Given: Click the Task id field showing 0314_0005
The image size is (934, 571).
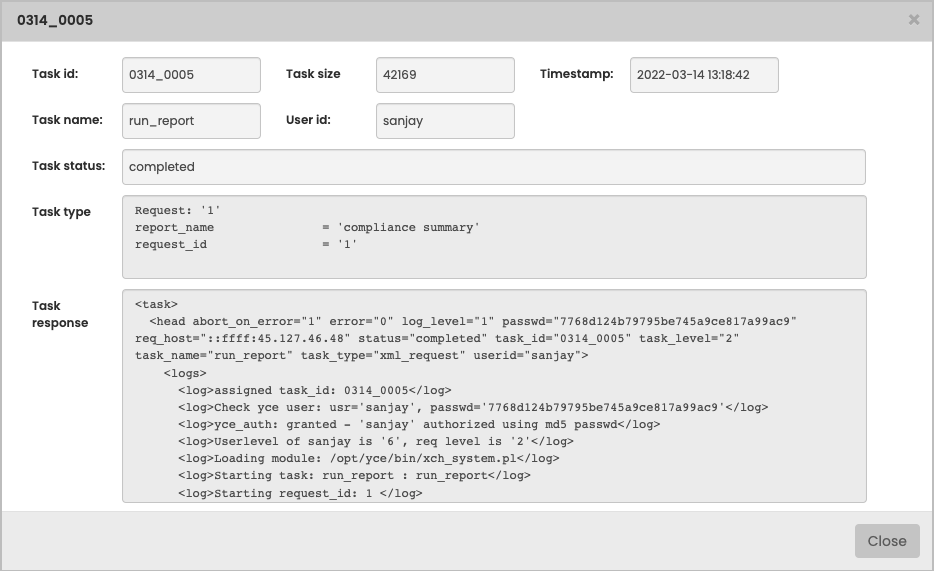Looking at the screenshot, I should 191,75.
